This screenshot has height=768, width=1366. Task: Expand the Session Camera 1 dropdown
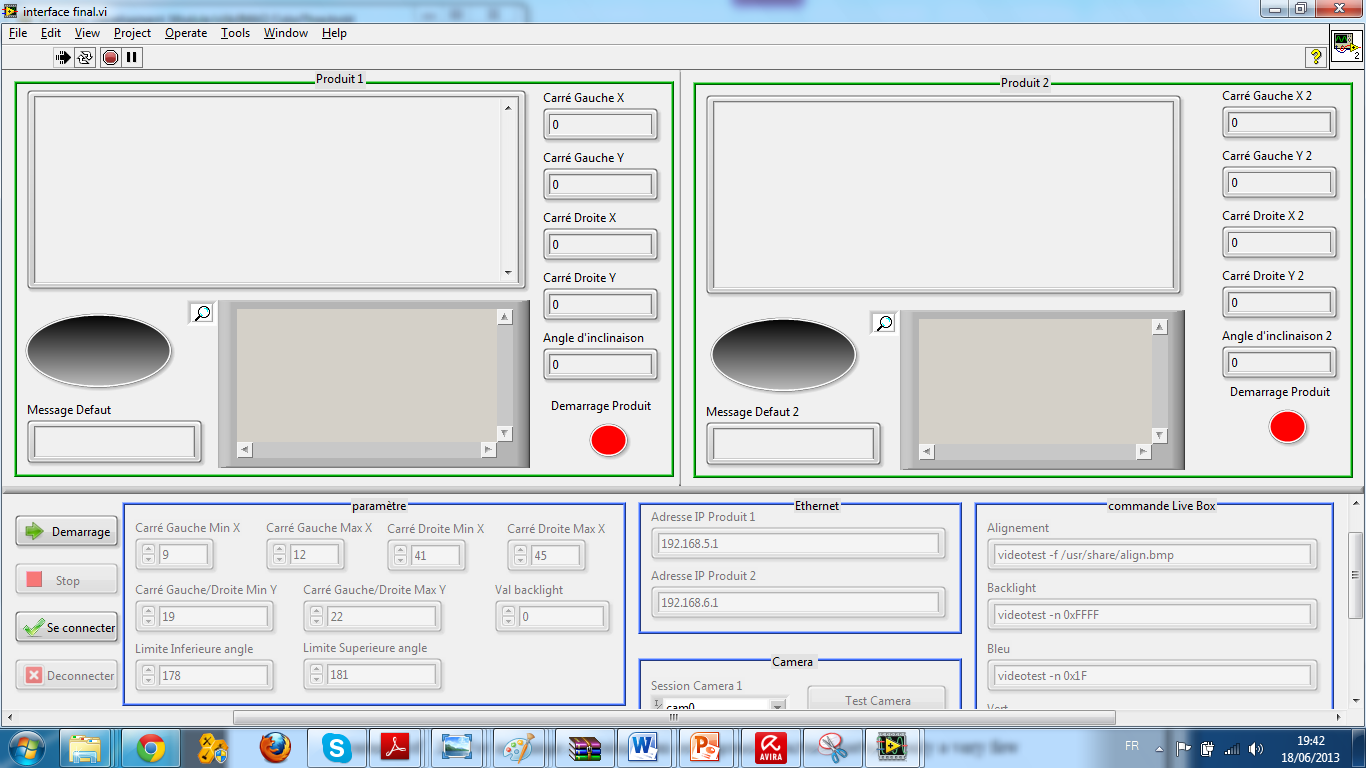[x=777, y=706]
